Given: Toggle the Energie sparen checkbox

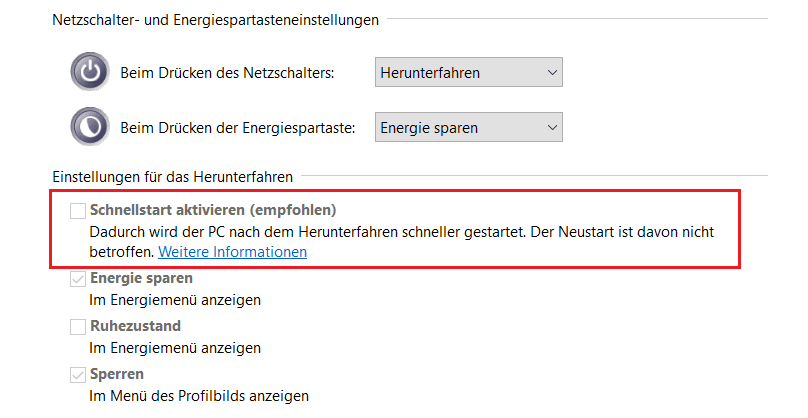Looking at the screenshot, I should [x=78, y=279].
